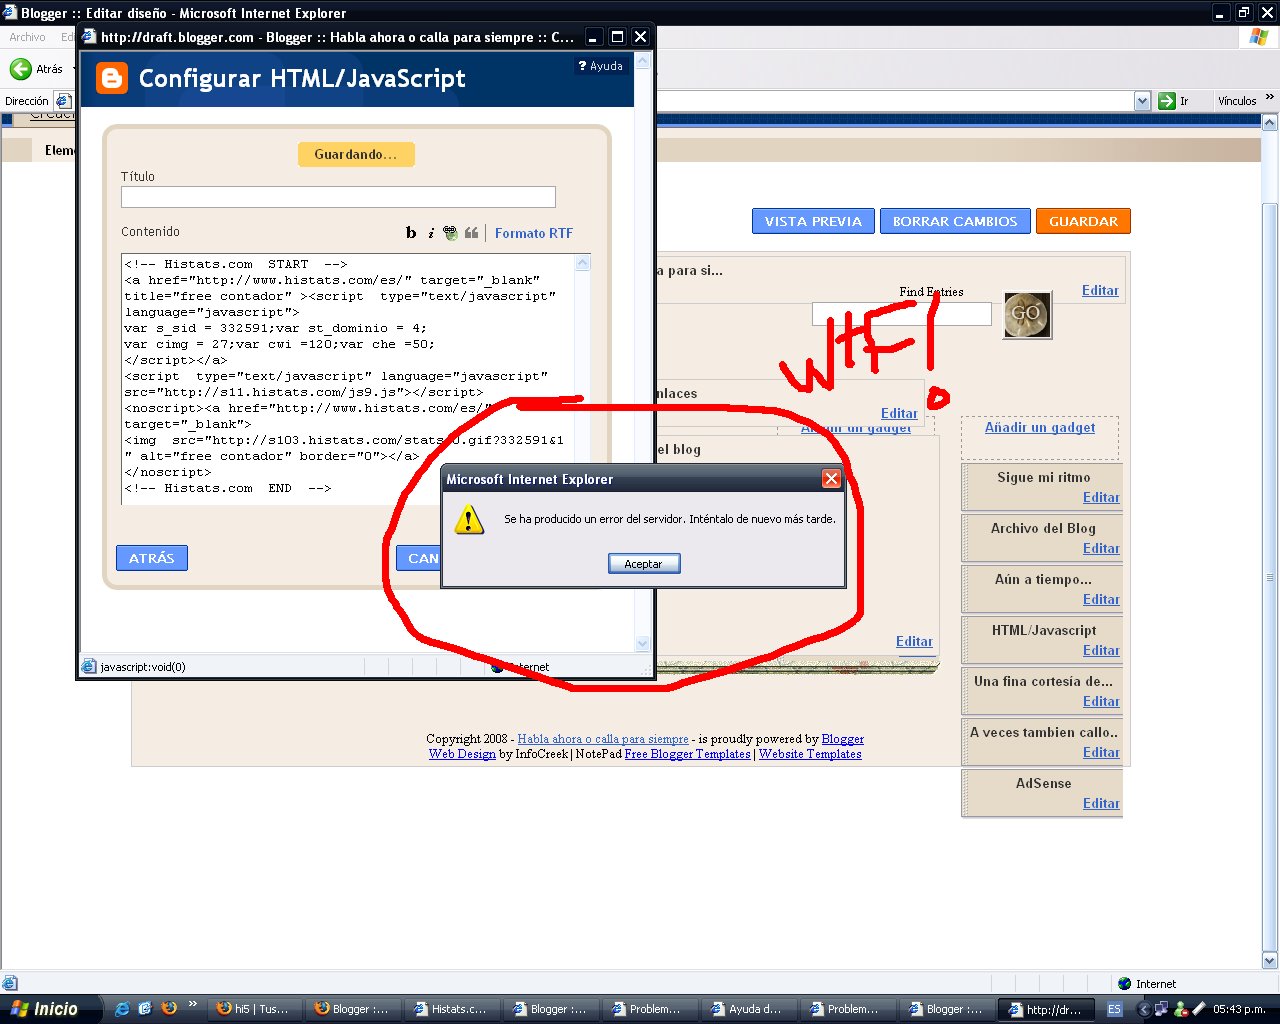Switch to the Histats taskbar window
The width and height of the screenshot is (1280, 1024).
451,1009
